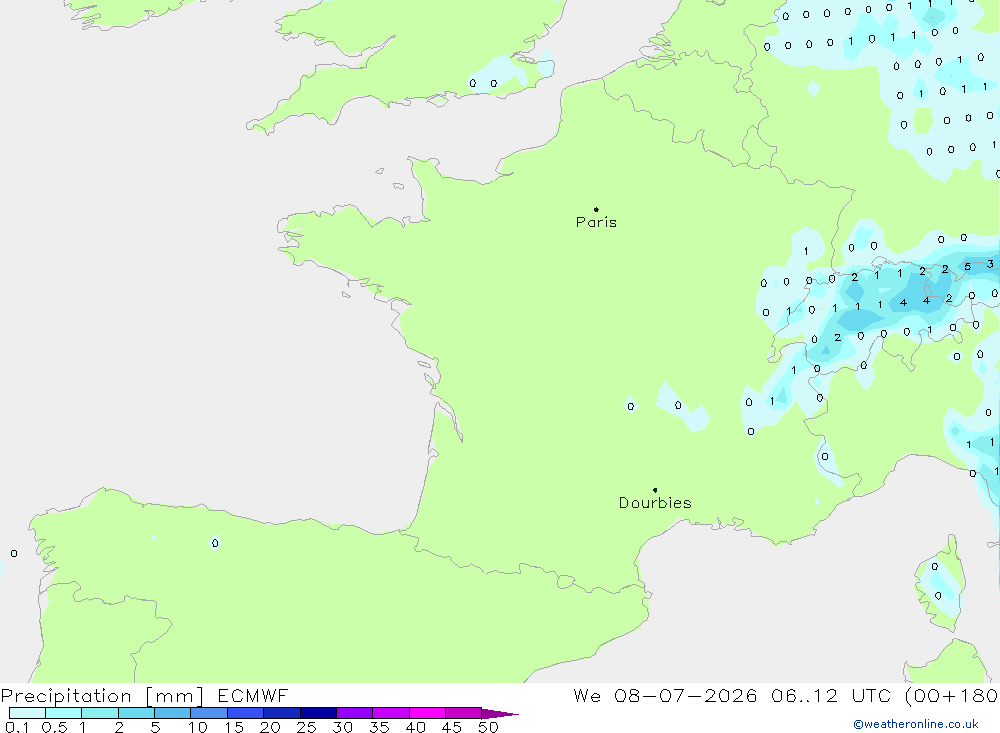Click the over-50 legend arrow tip

[x=501, y=714]
